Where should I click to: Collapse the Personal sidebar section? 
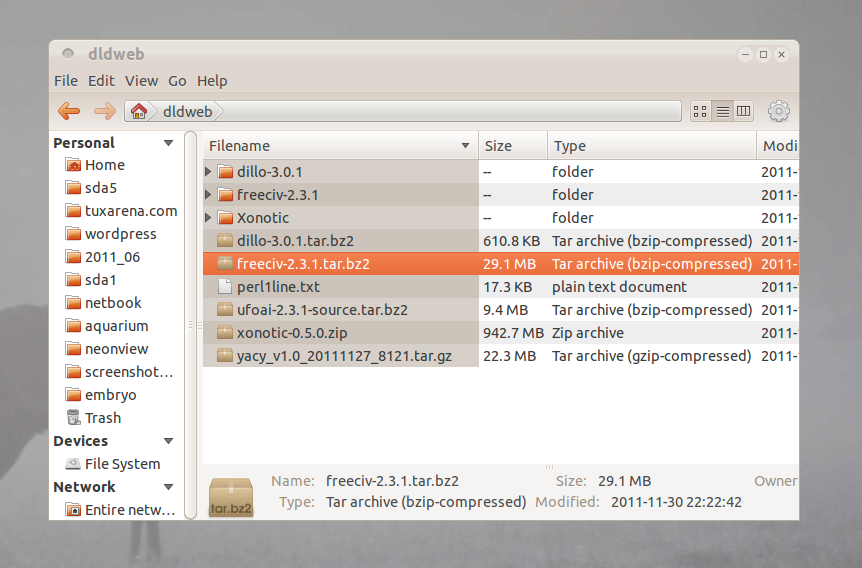(168, 143)
